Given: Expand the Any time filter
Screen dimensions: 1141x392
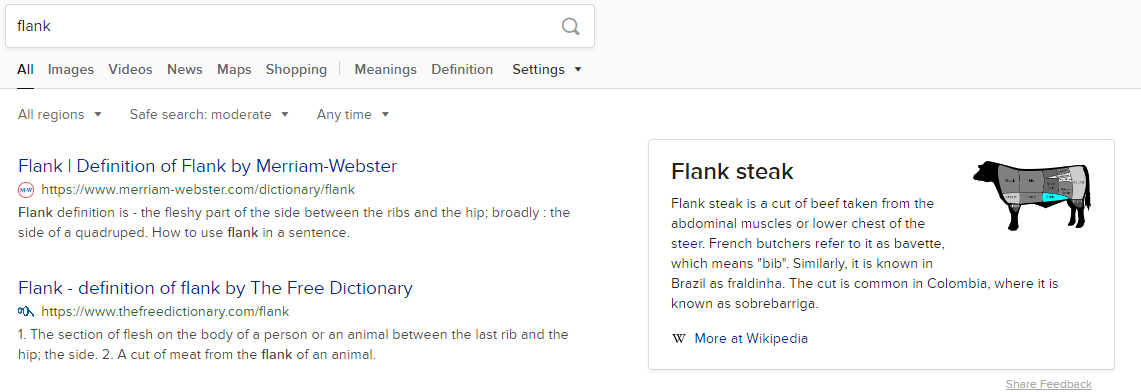Looking at the screenshot, I should pos(353,115).
